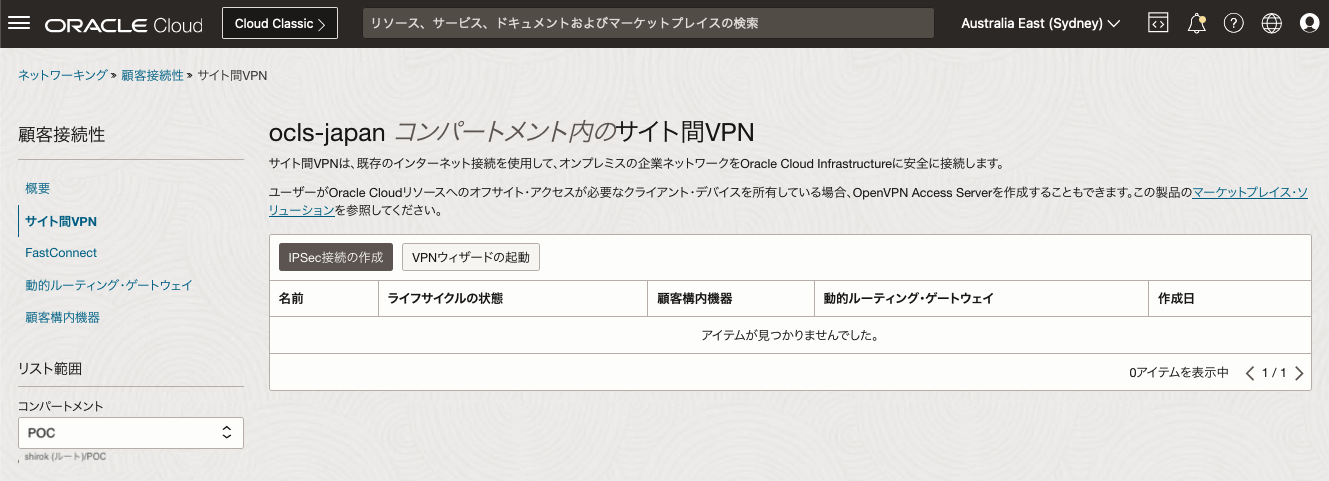Open 顧客構内機器 in the sidebar
1329x481 pixels.
(x=62, y=317)
